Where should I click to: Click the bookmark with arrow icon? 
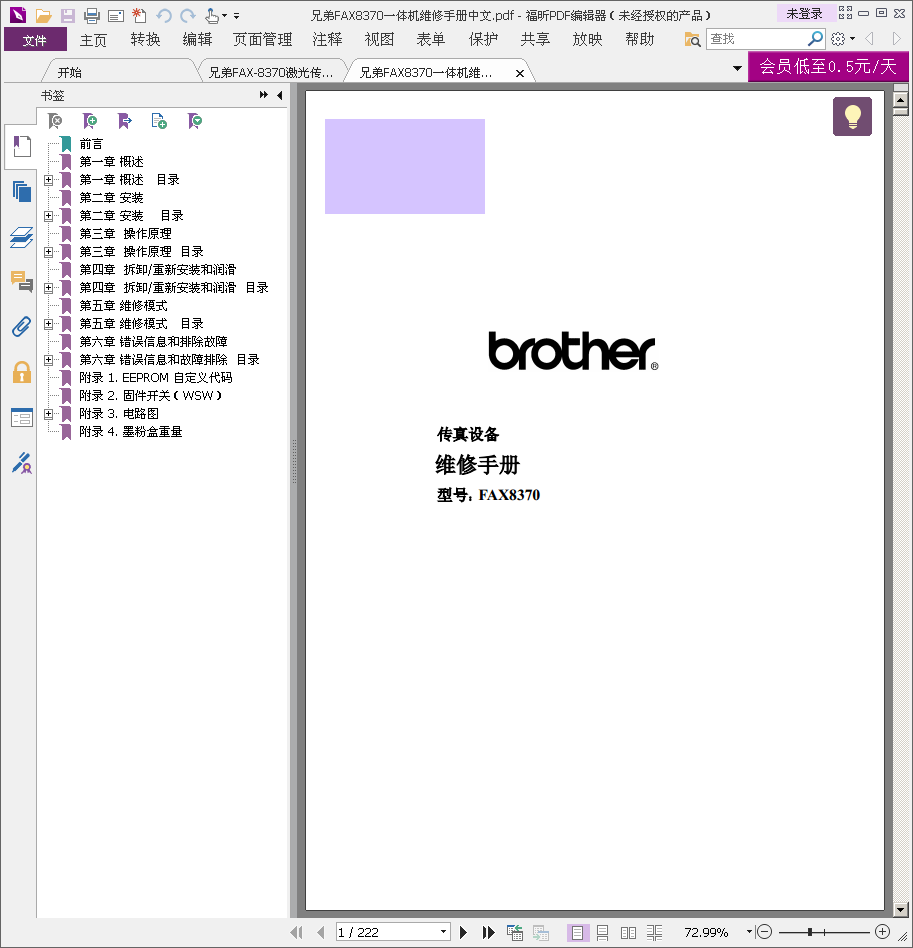click(x=125, y=121)
